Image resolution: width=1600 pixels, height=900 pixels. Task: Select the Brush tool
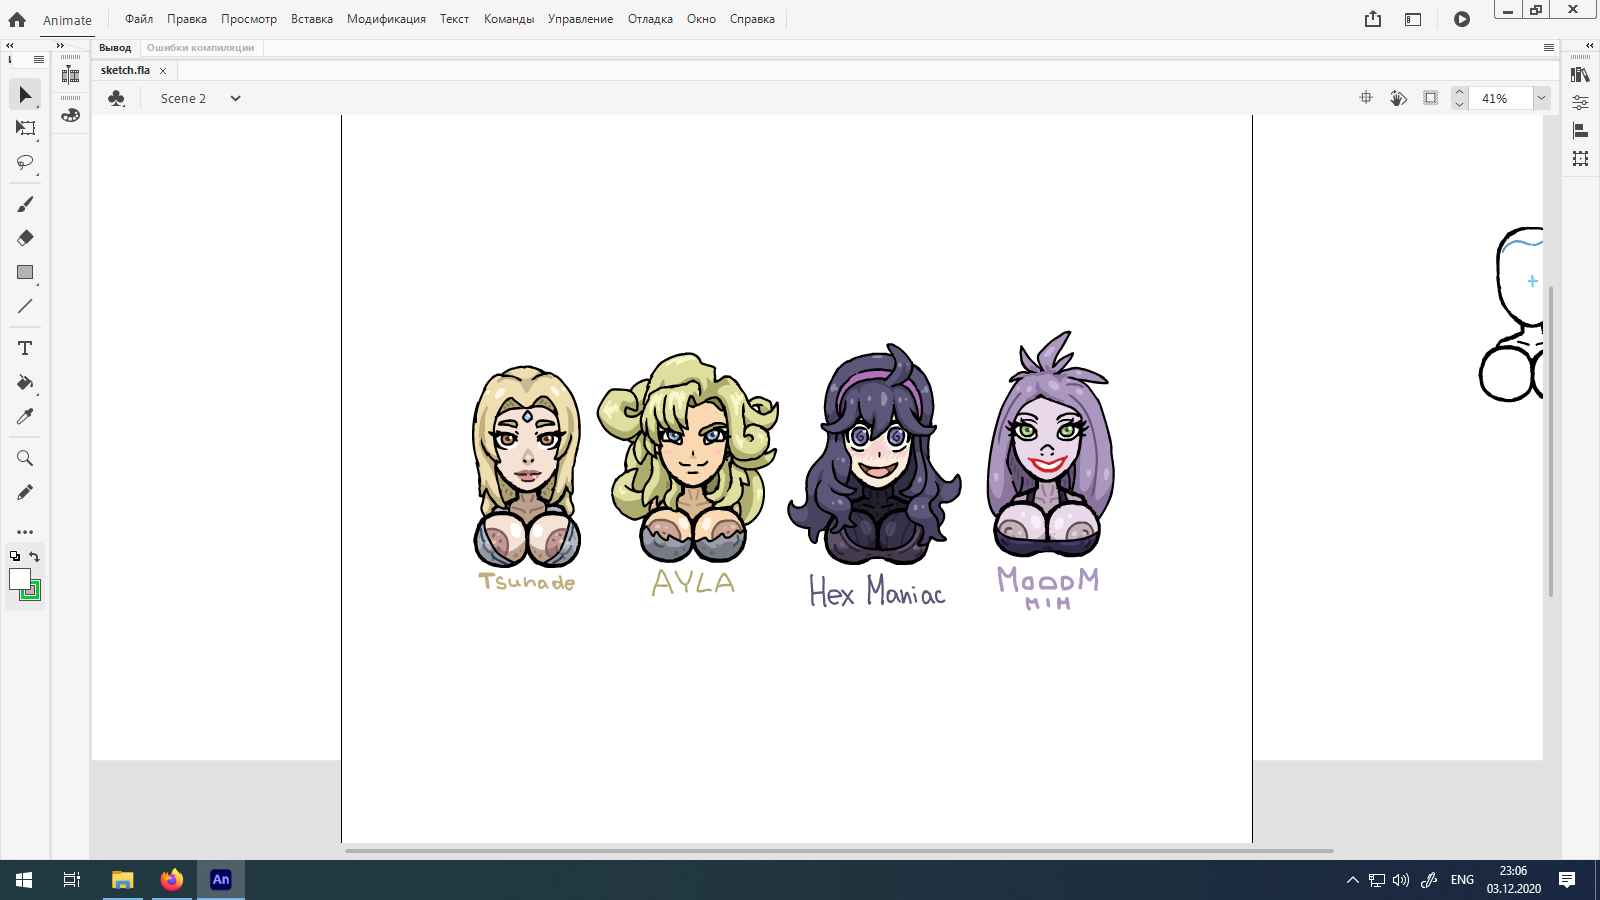point(25,204)
